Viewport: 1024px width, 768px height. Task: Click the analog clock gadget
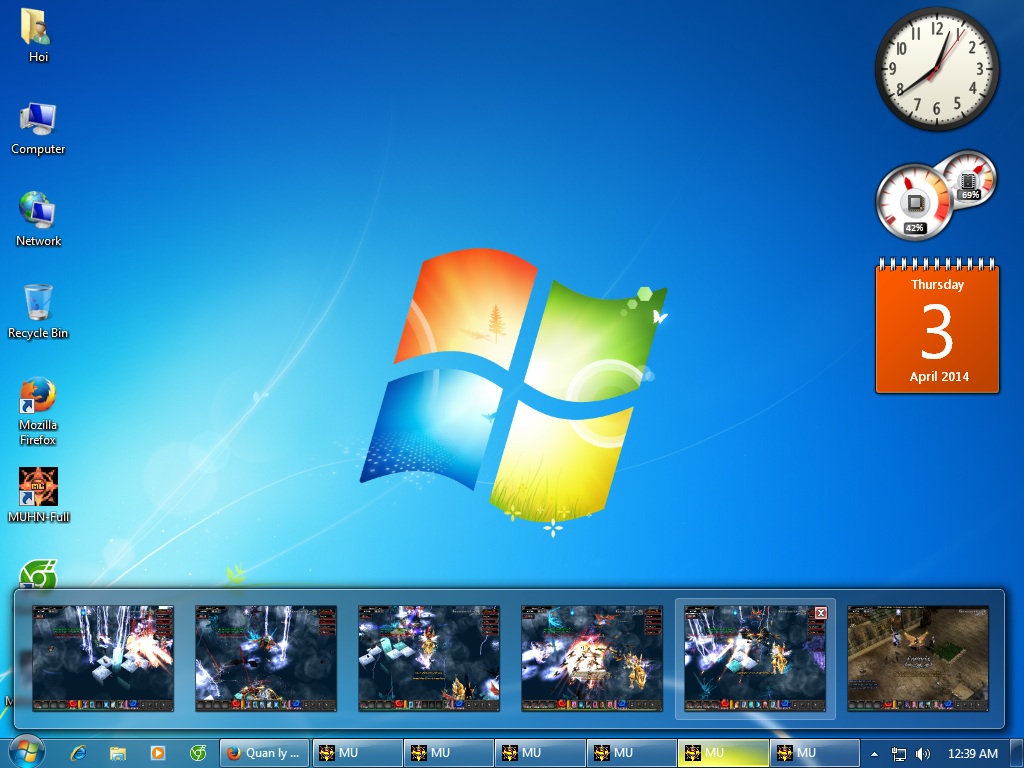click(x=936, y=69)
